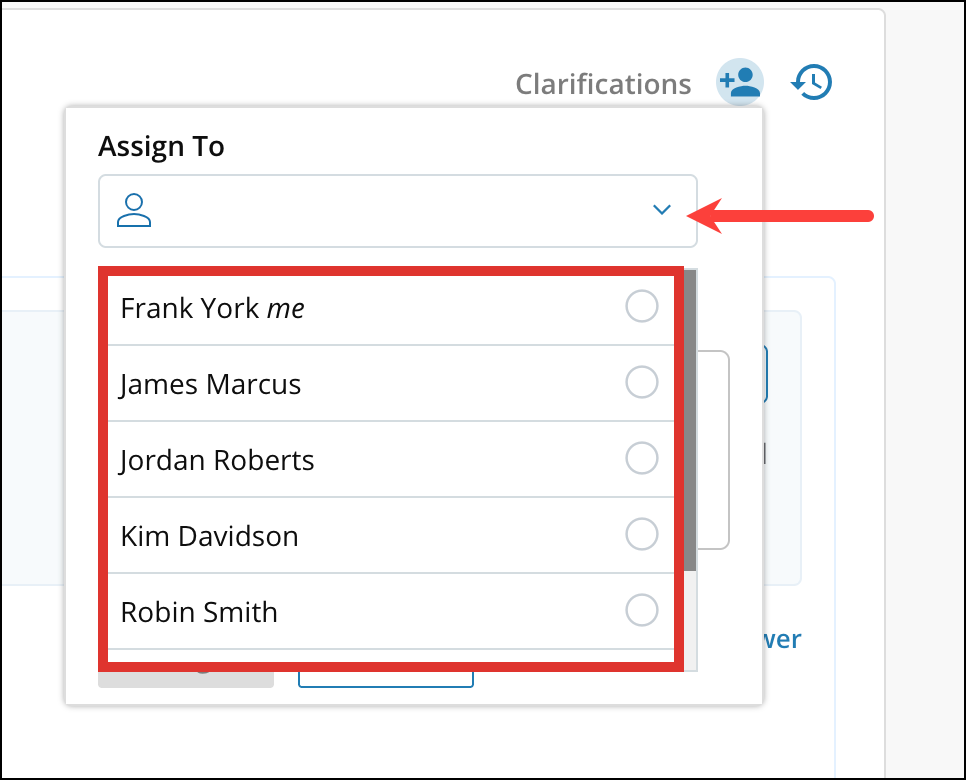966x780 pixels.
Task: Click the partially hidden outlined button below list
Action: pos(385,680)
